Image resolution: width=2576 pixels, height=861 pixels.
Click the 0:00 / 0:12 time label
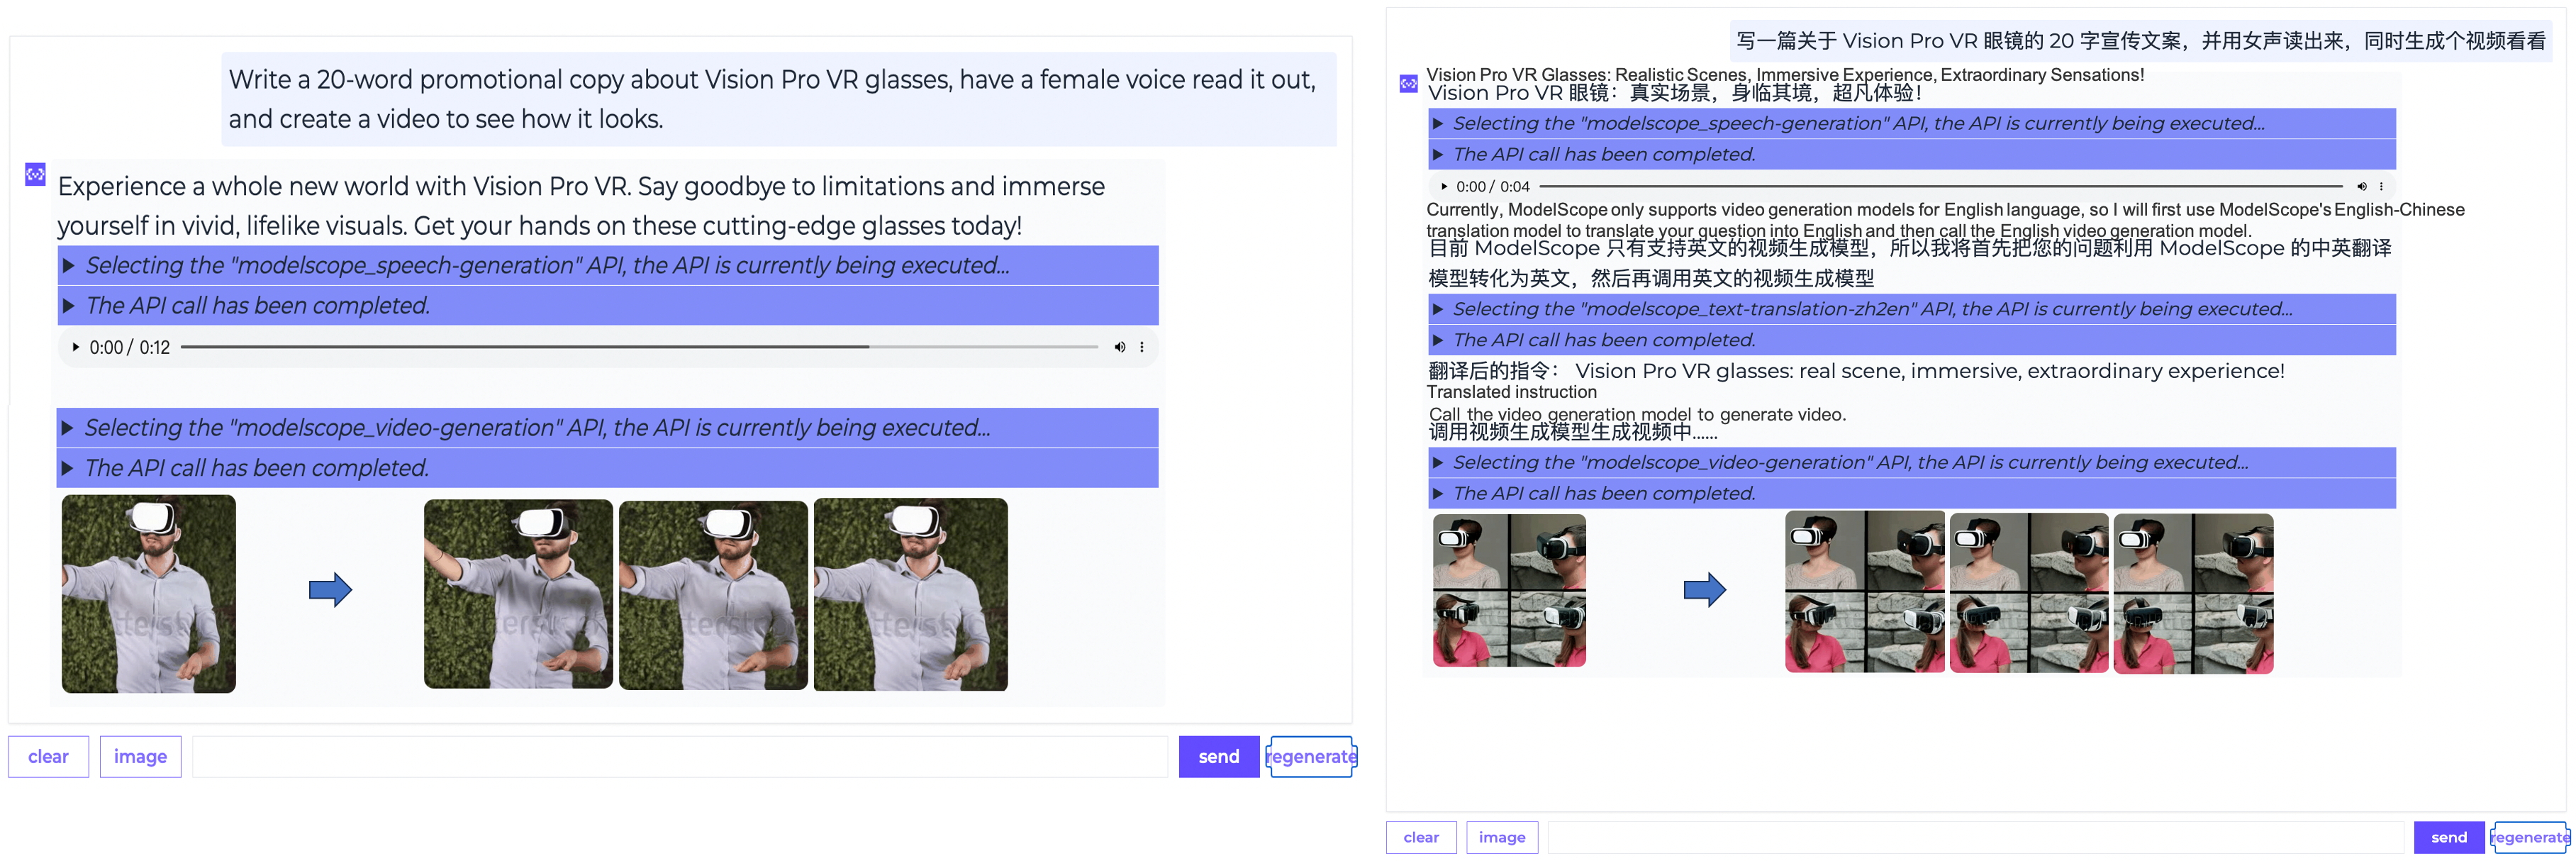pyautogui.click(x=129, y=347)
